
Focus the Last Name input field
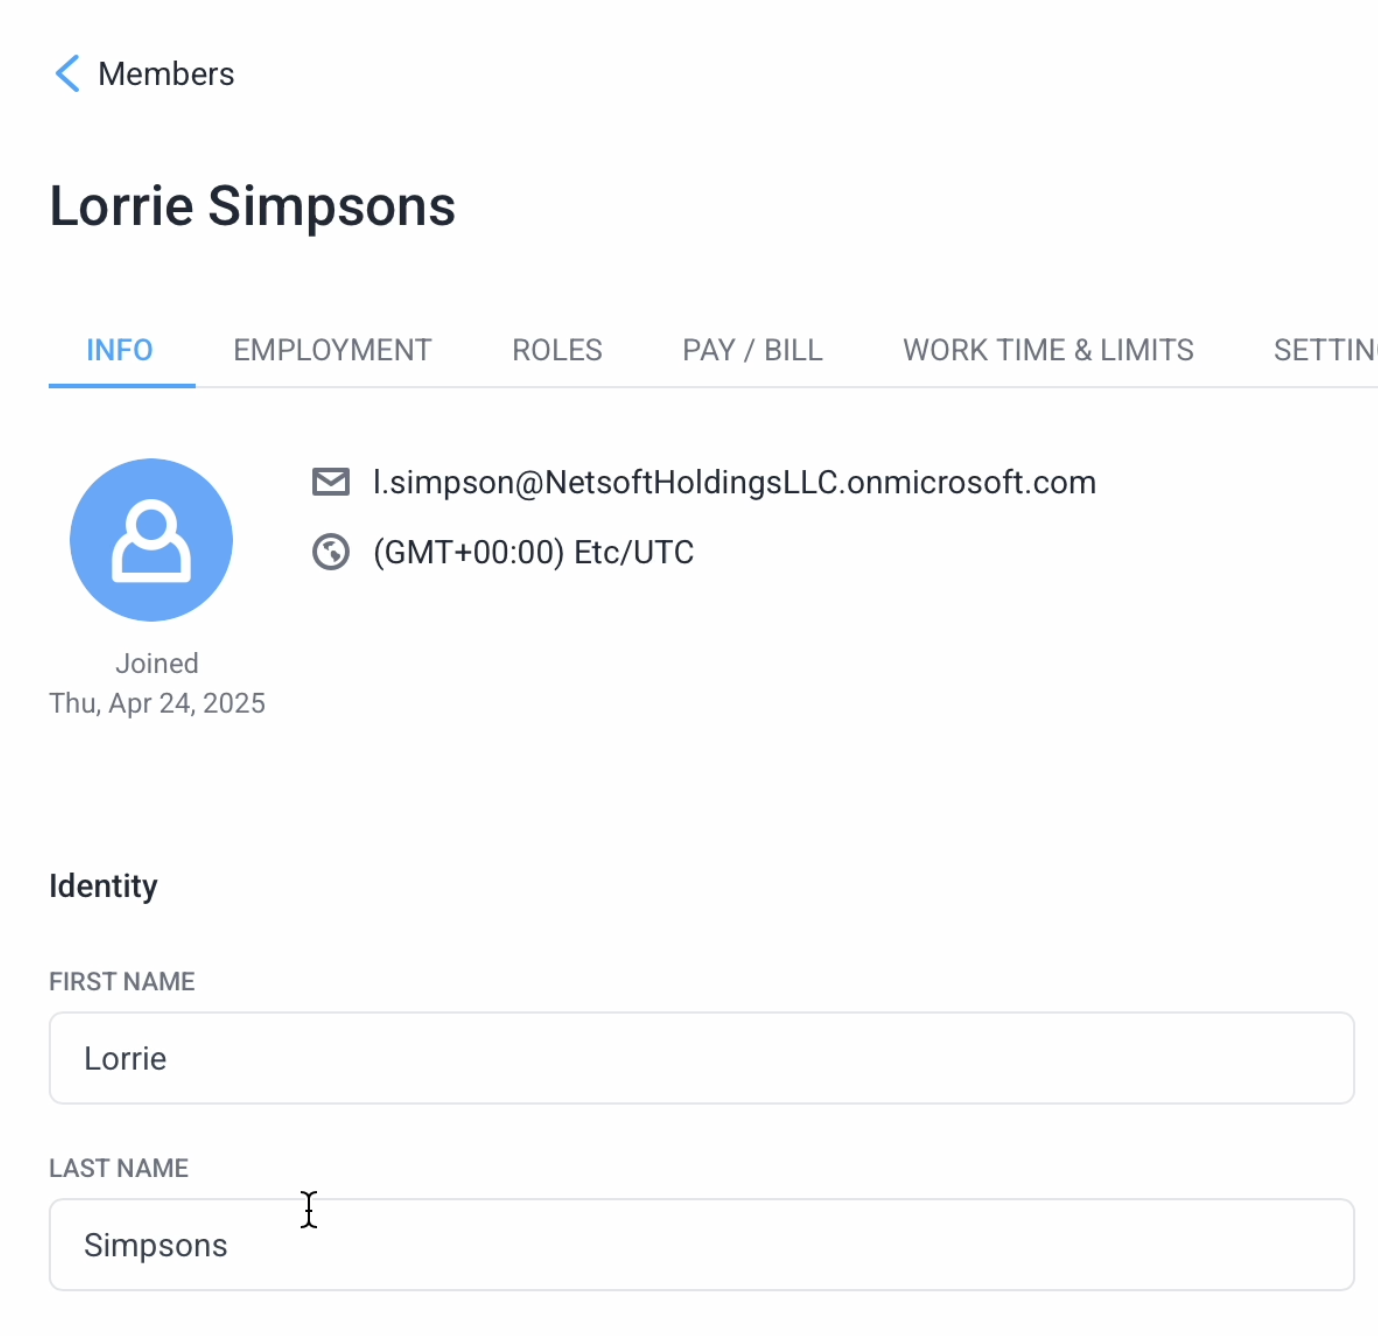(702, 1245)
